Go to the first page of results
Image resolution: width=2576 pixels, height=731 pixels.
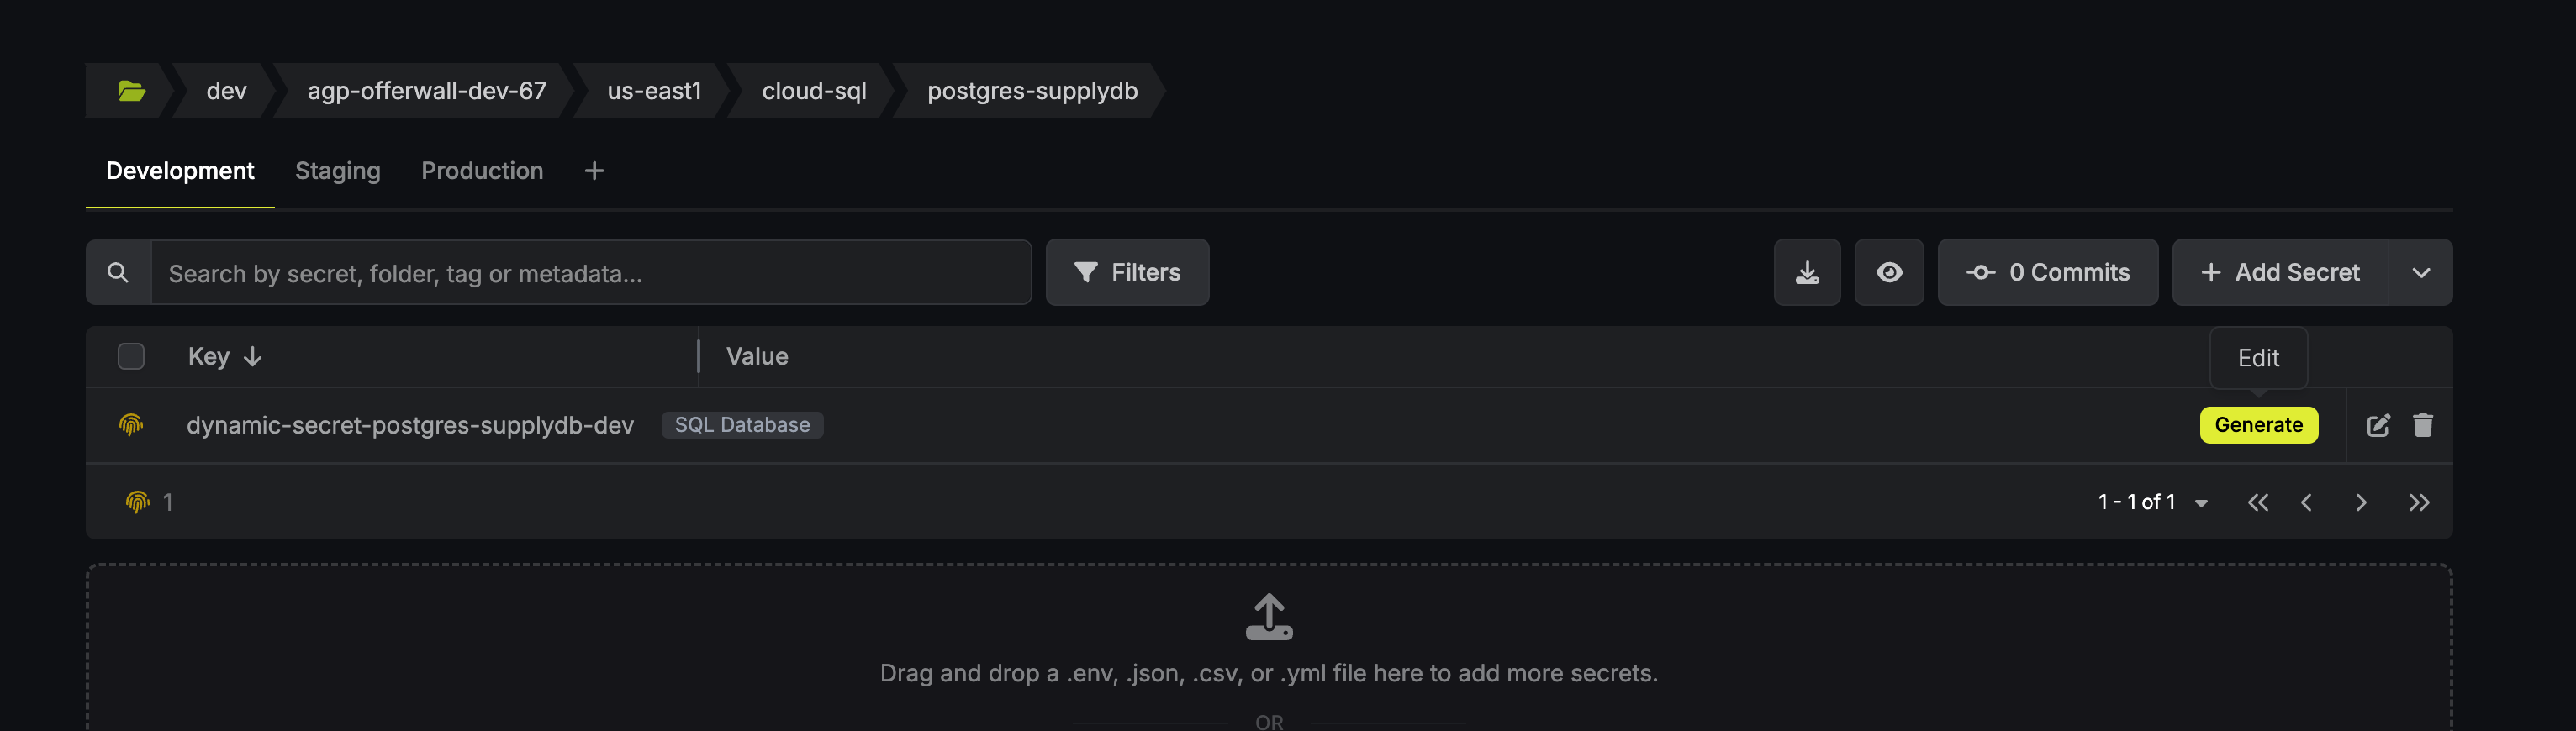click(2257, 503)
